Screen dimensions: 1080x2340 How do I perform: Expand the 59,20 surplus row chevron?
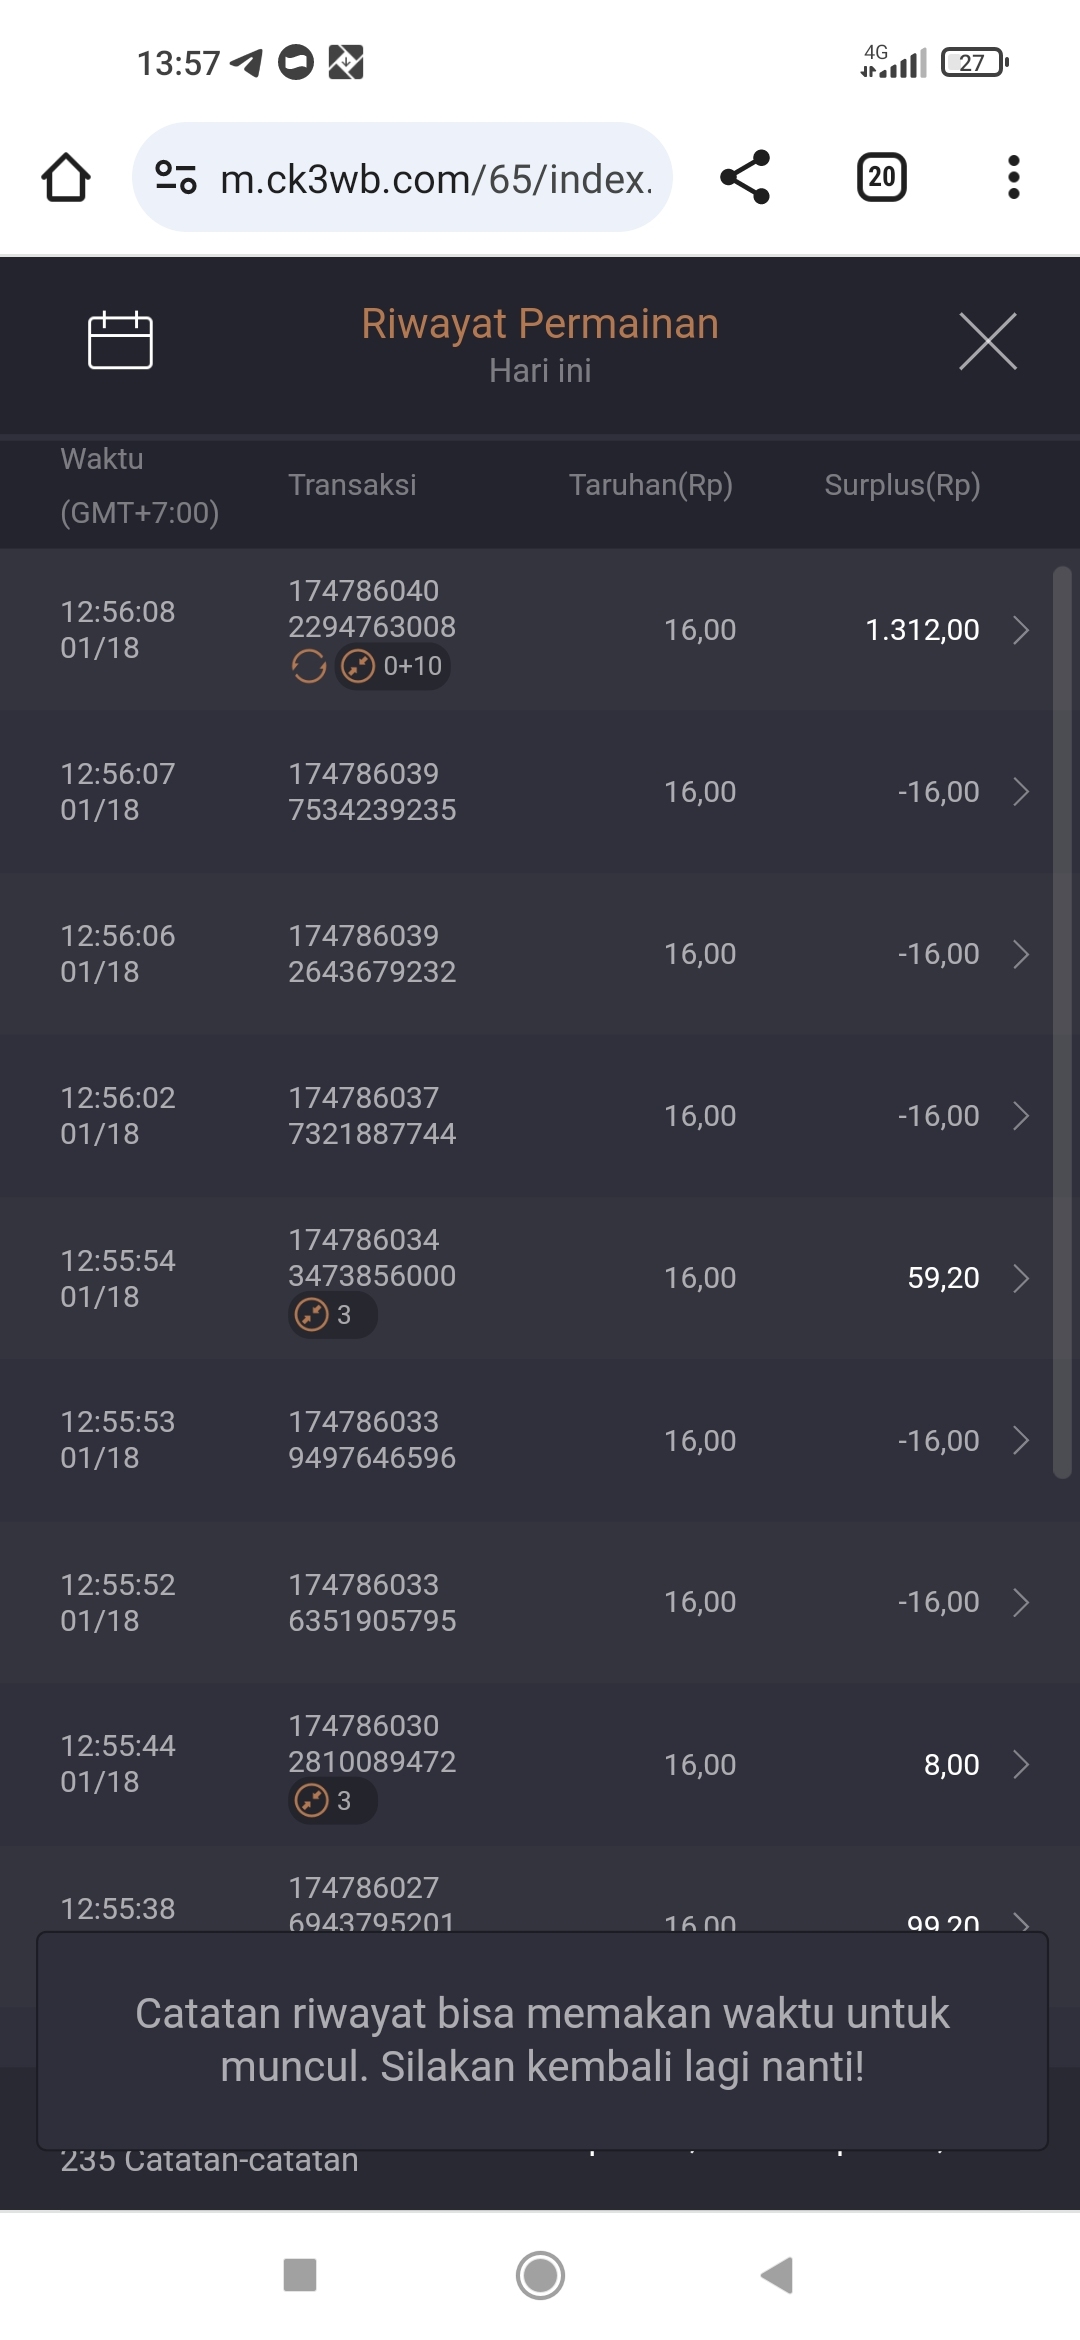(x=1020, y=1278)
